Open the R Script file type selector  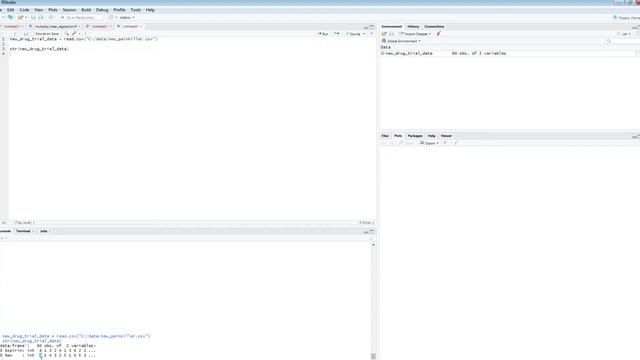[366, 223]
